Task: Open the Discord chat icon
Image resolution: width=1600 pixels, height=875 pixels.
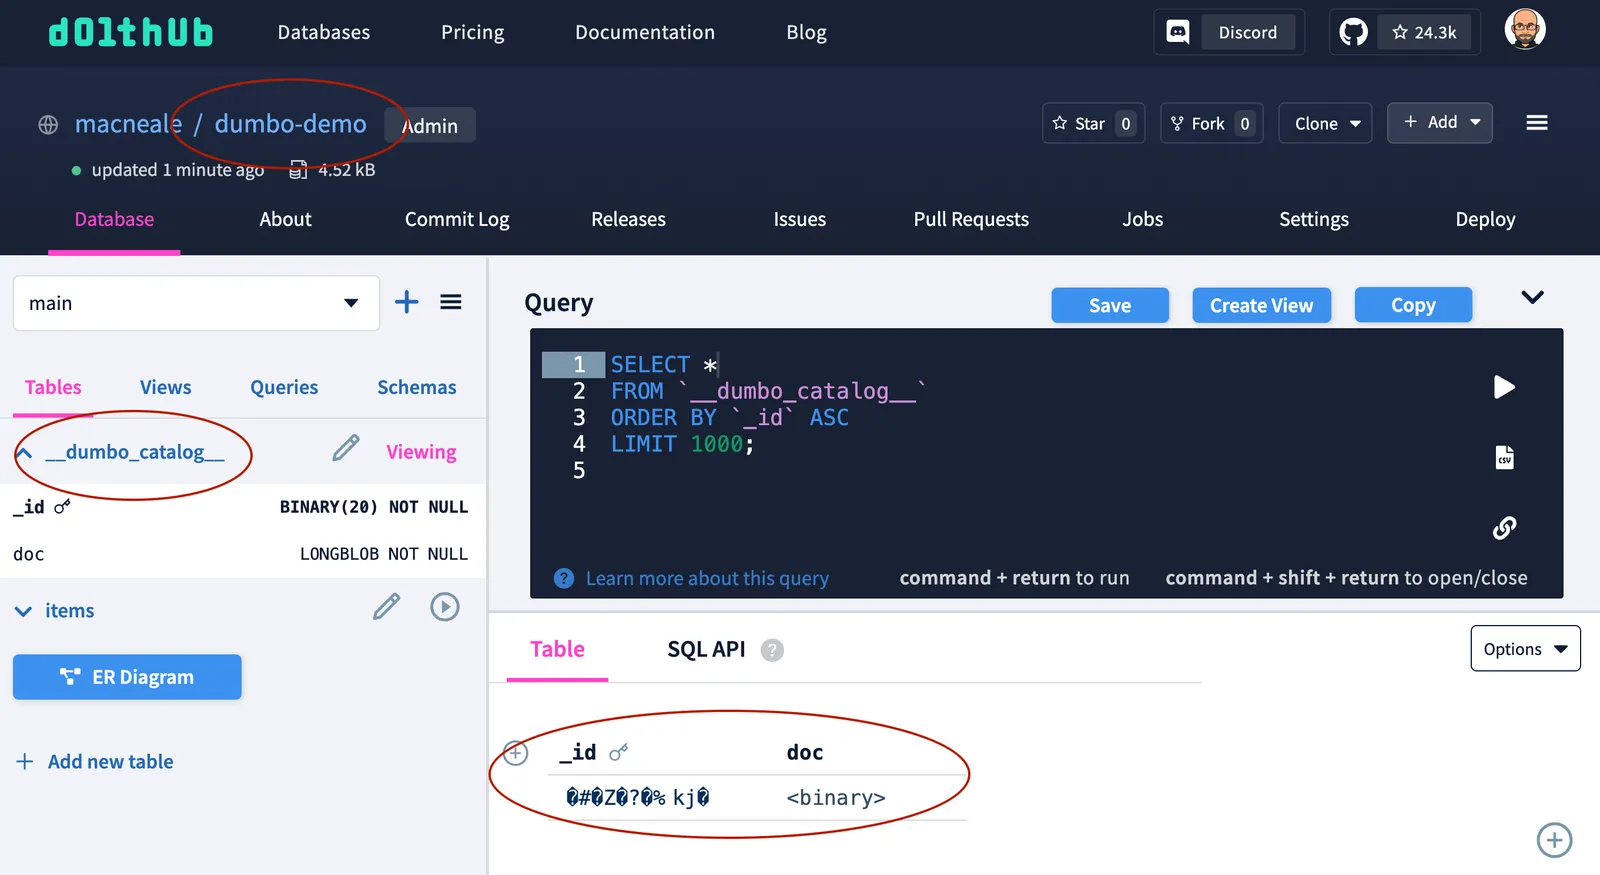Action: coord(1178,32)
